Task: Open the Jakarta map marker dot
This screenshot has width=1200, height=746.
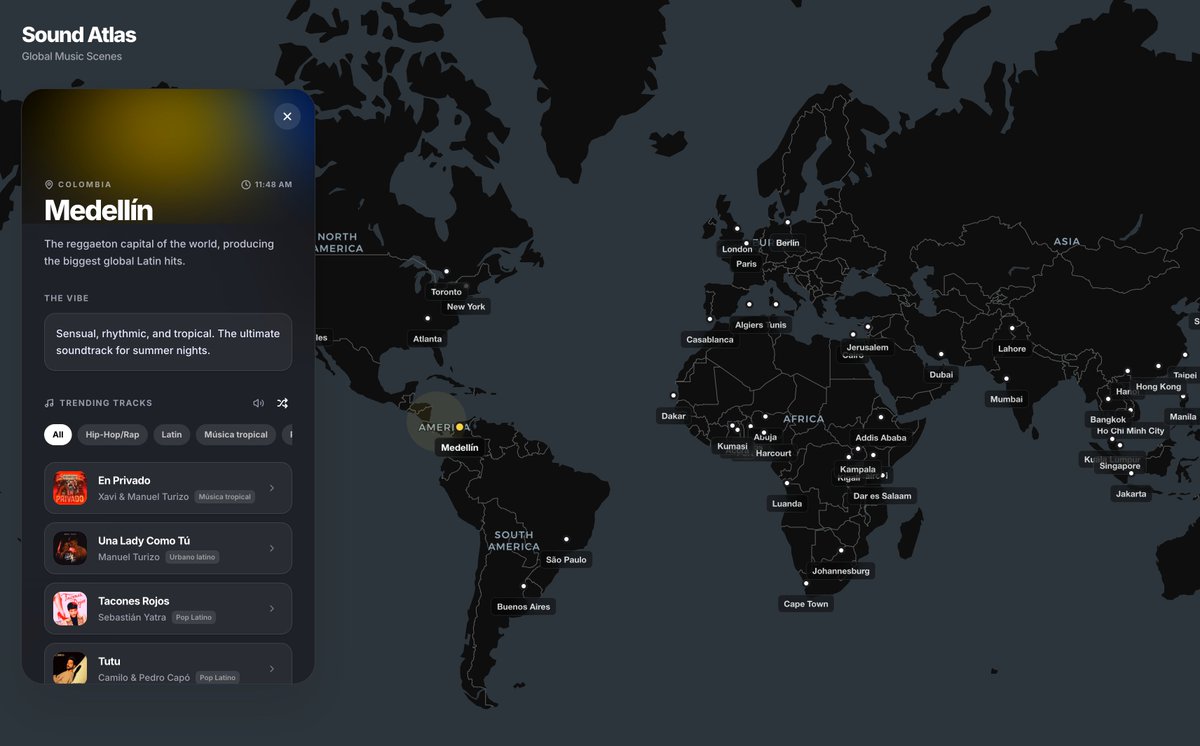Action: [1131, 473]
